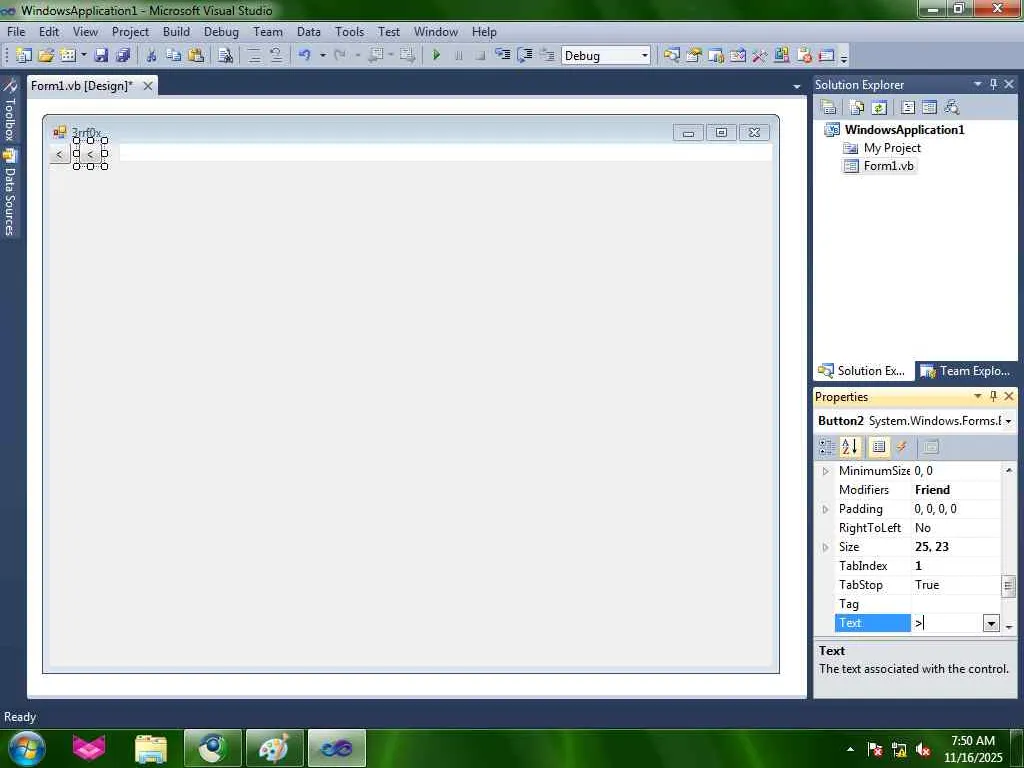Open the Toolbox via wrench-hammer icon
Viewport: 1024px width, 768px height.
759,56
